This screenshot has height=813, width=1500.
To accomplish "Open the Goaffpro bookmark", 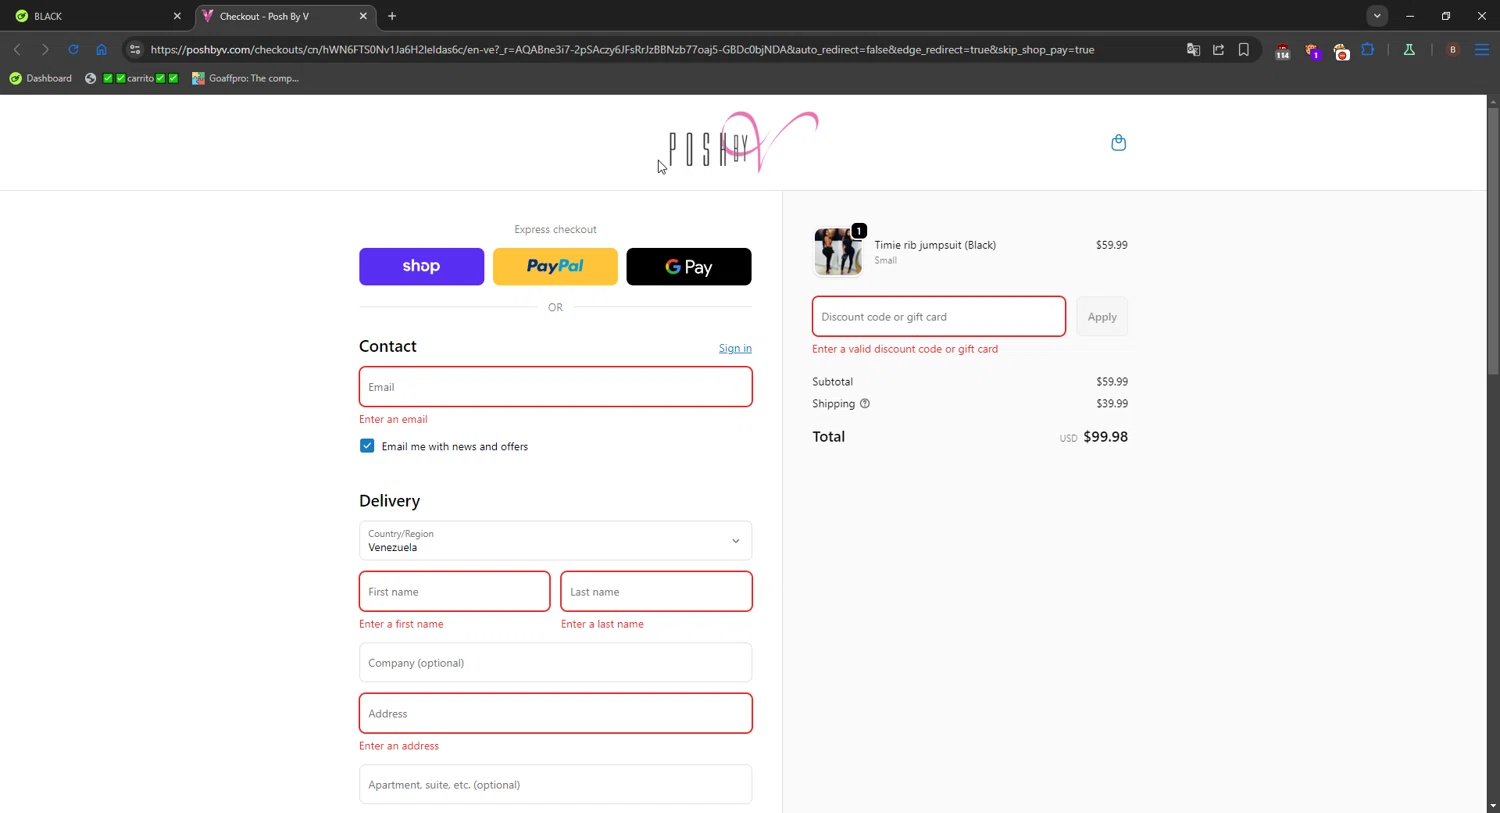I will tap(246, 78).
